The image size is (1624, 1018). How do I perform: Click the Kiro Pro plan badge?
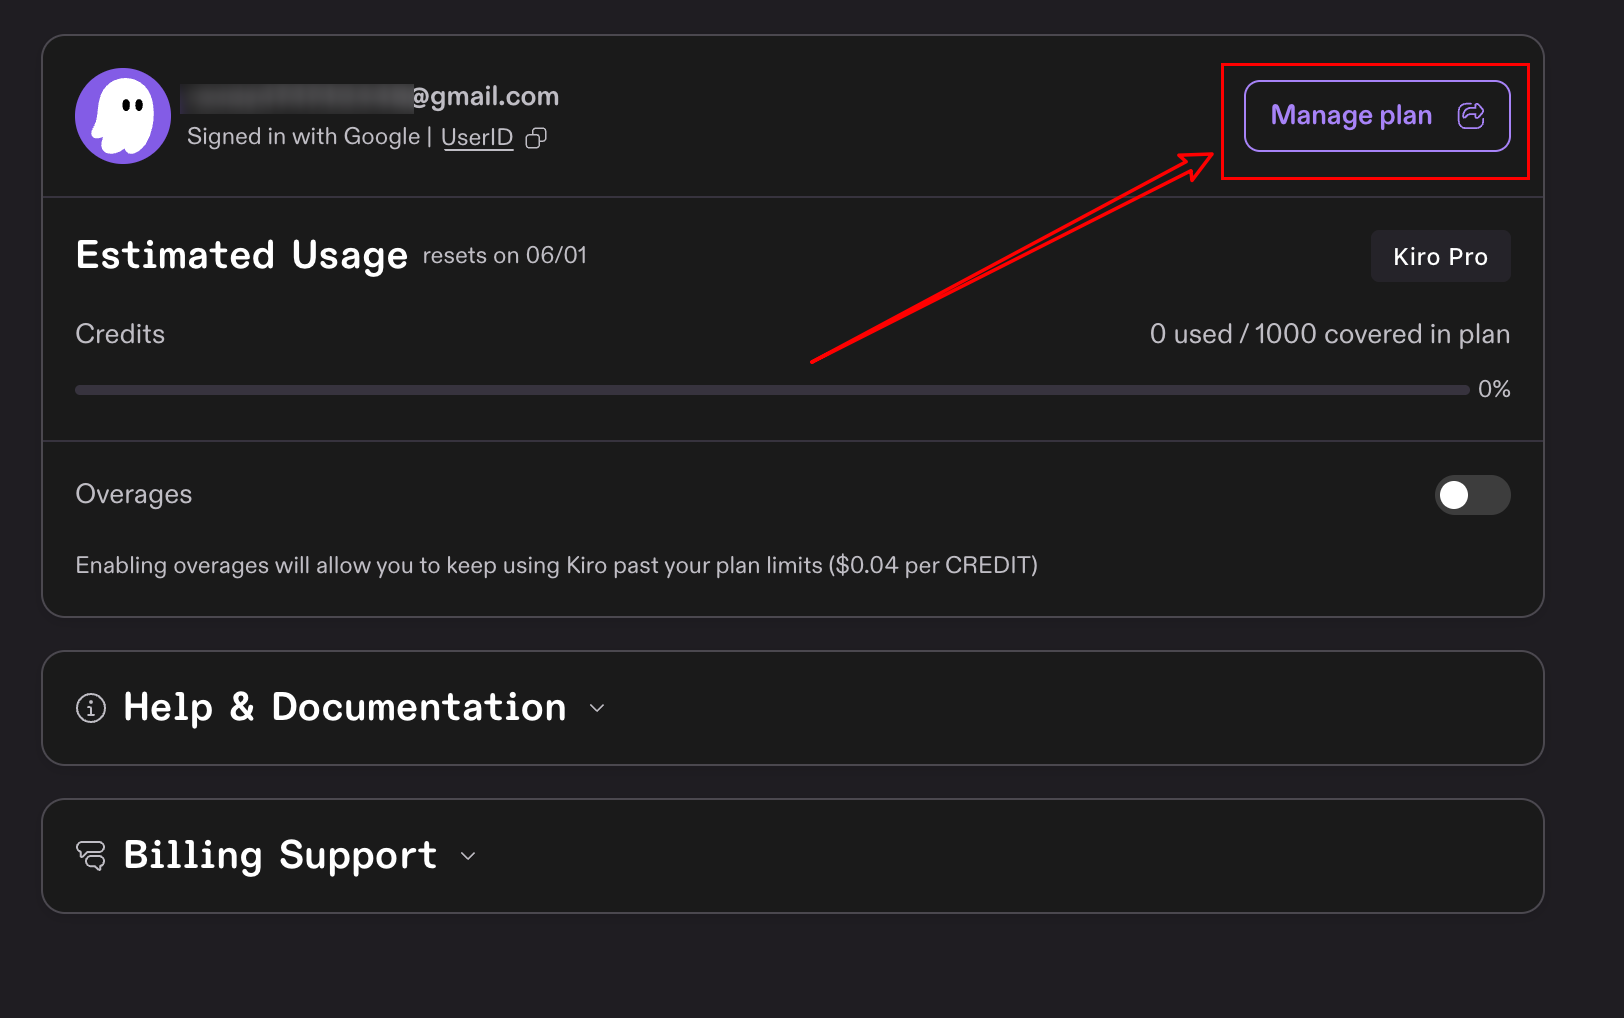click(1440, 257)
